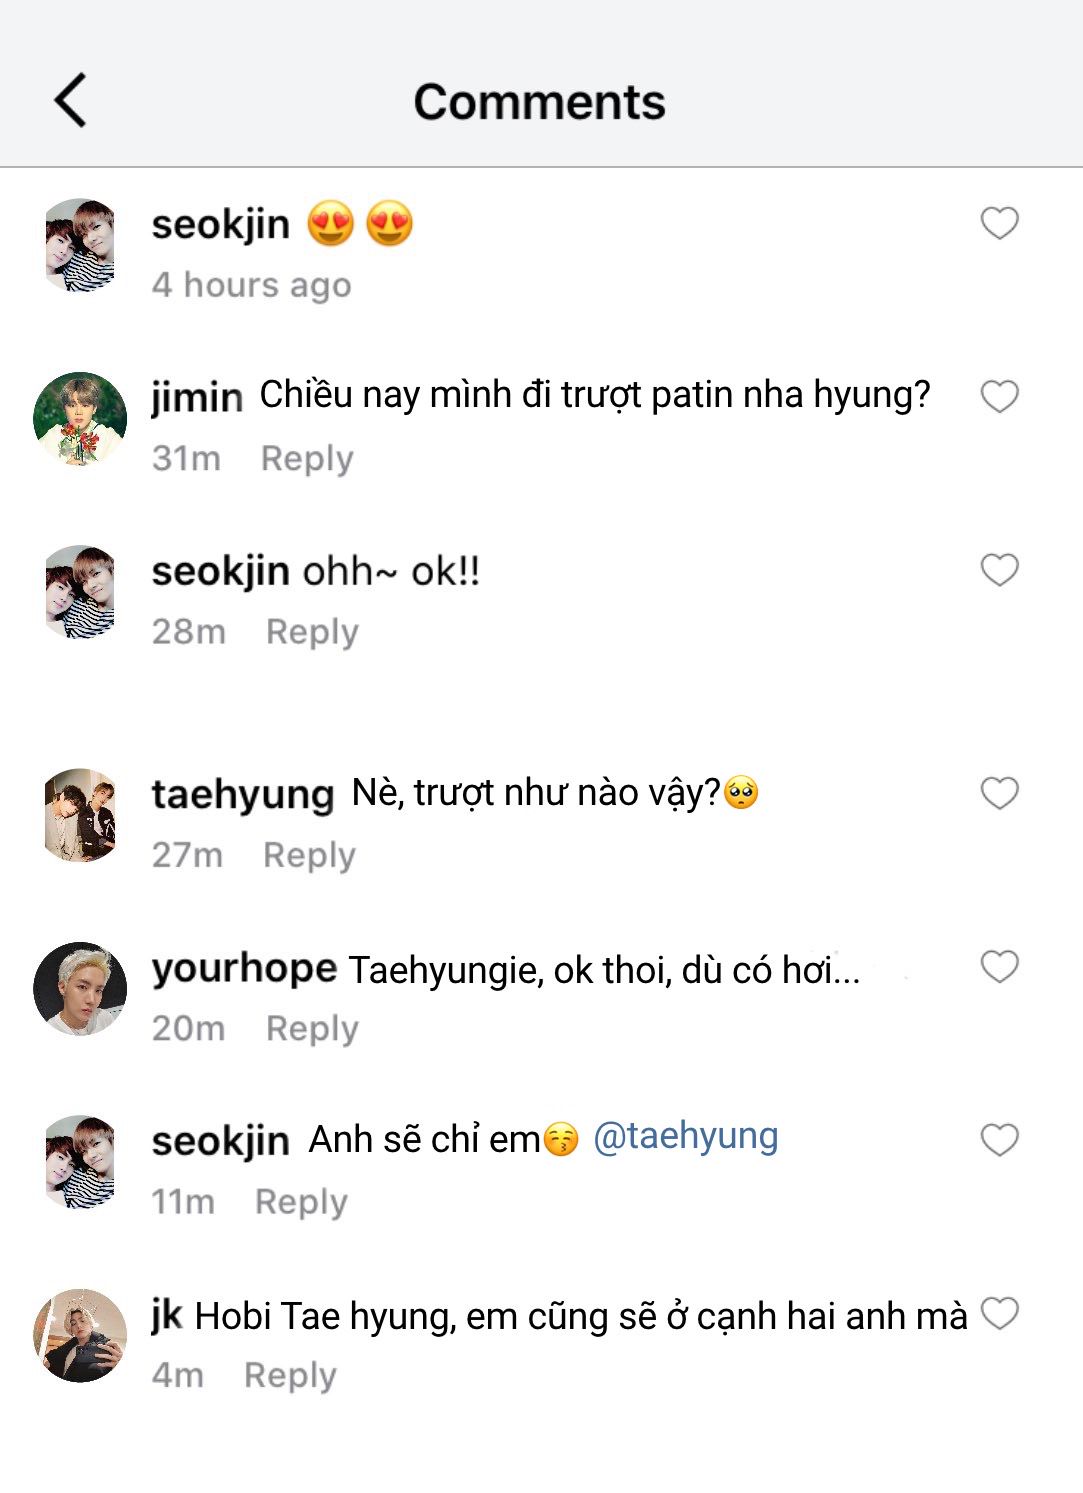Image resolution: width=1083 pixels, height=1493 pixels.
Task: View jk's profile avatar
Action: click(80, 1335)
